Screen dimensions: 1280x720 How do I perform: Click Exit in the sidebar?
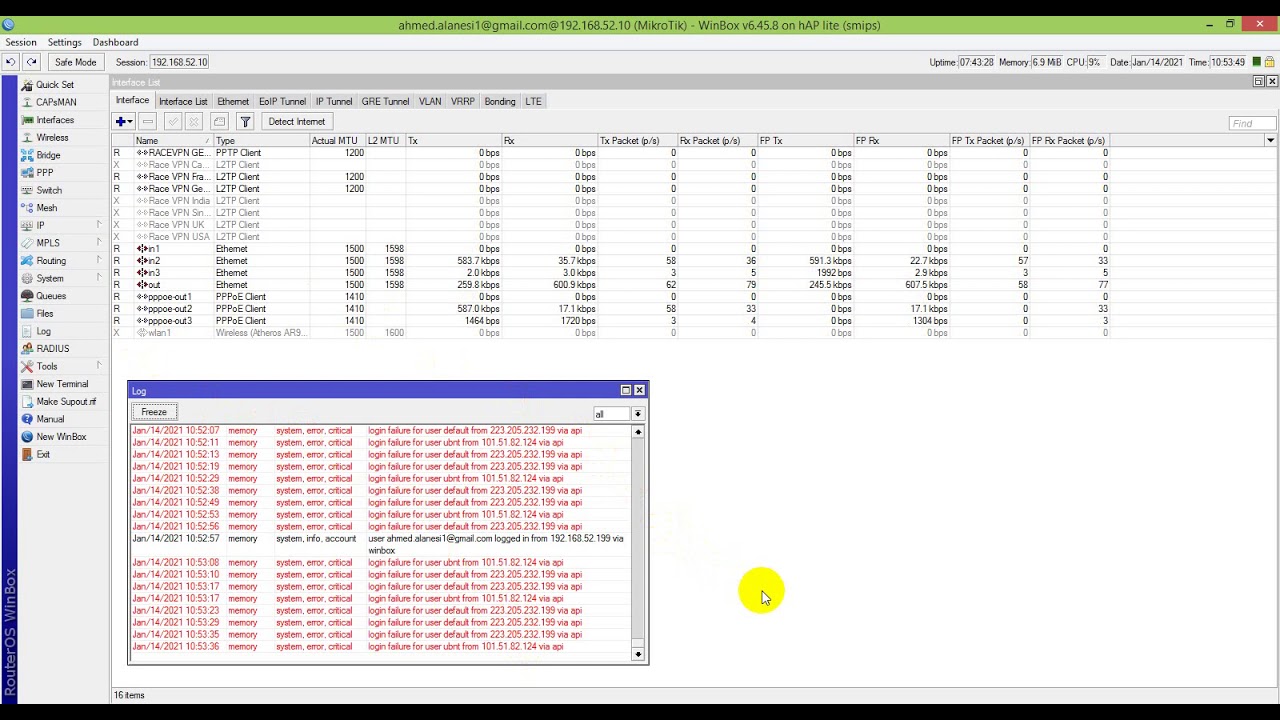coord(43,454)
